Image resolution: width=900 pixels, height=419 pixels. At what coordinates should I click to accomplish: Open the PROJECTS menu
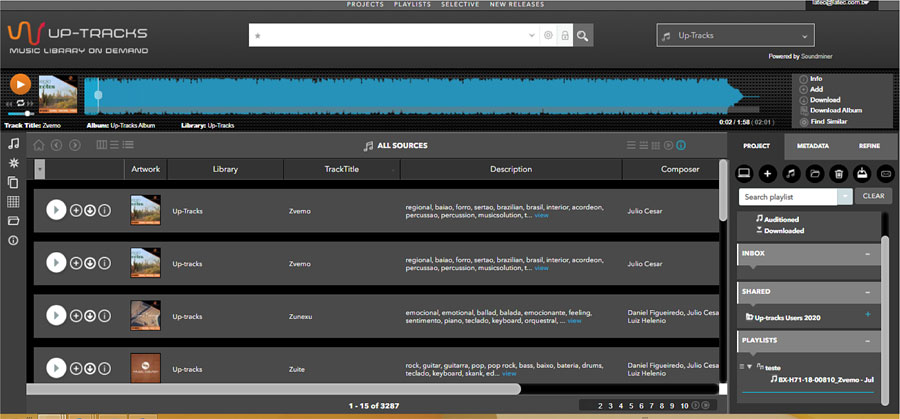point(365,5)
